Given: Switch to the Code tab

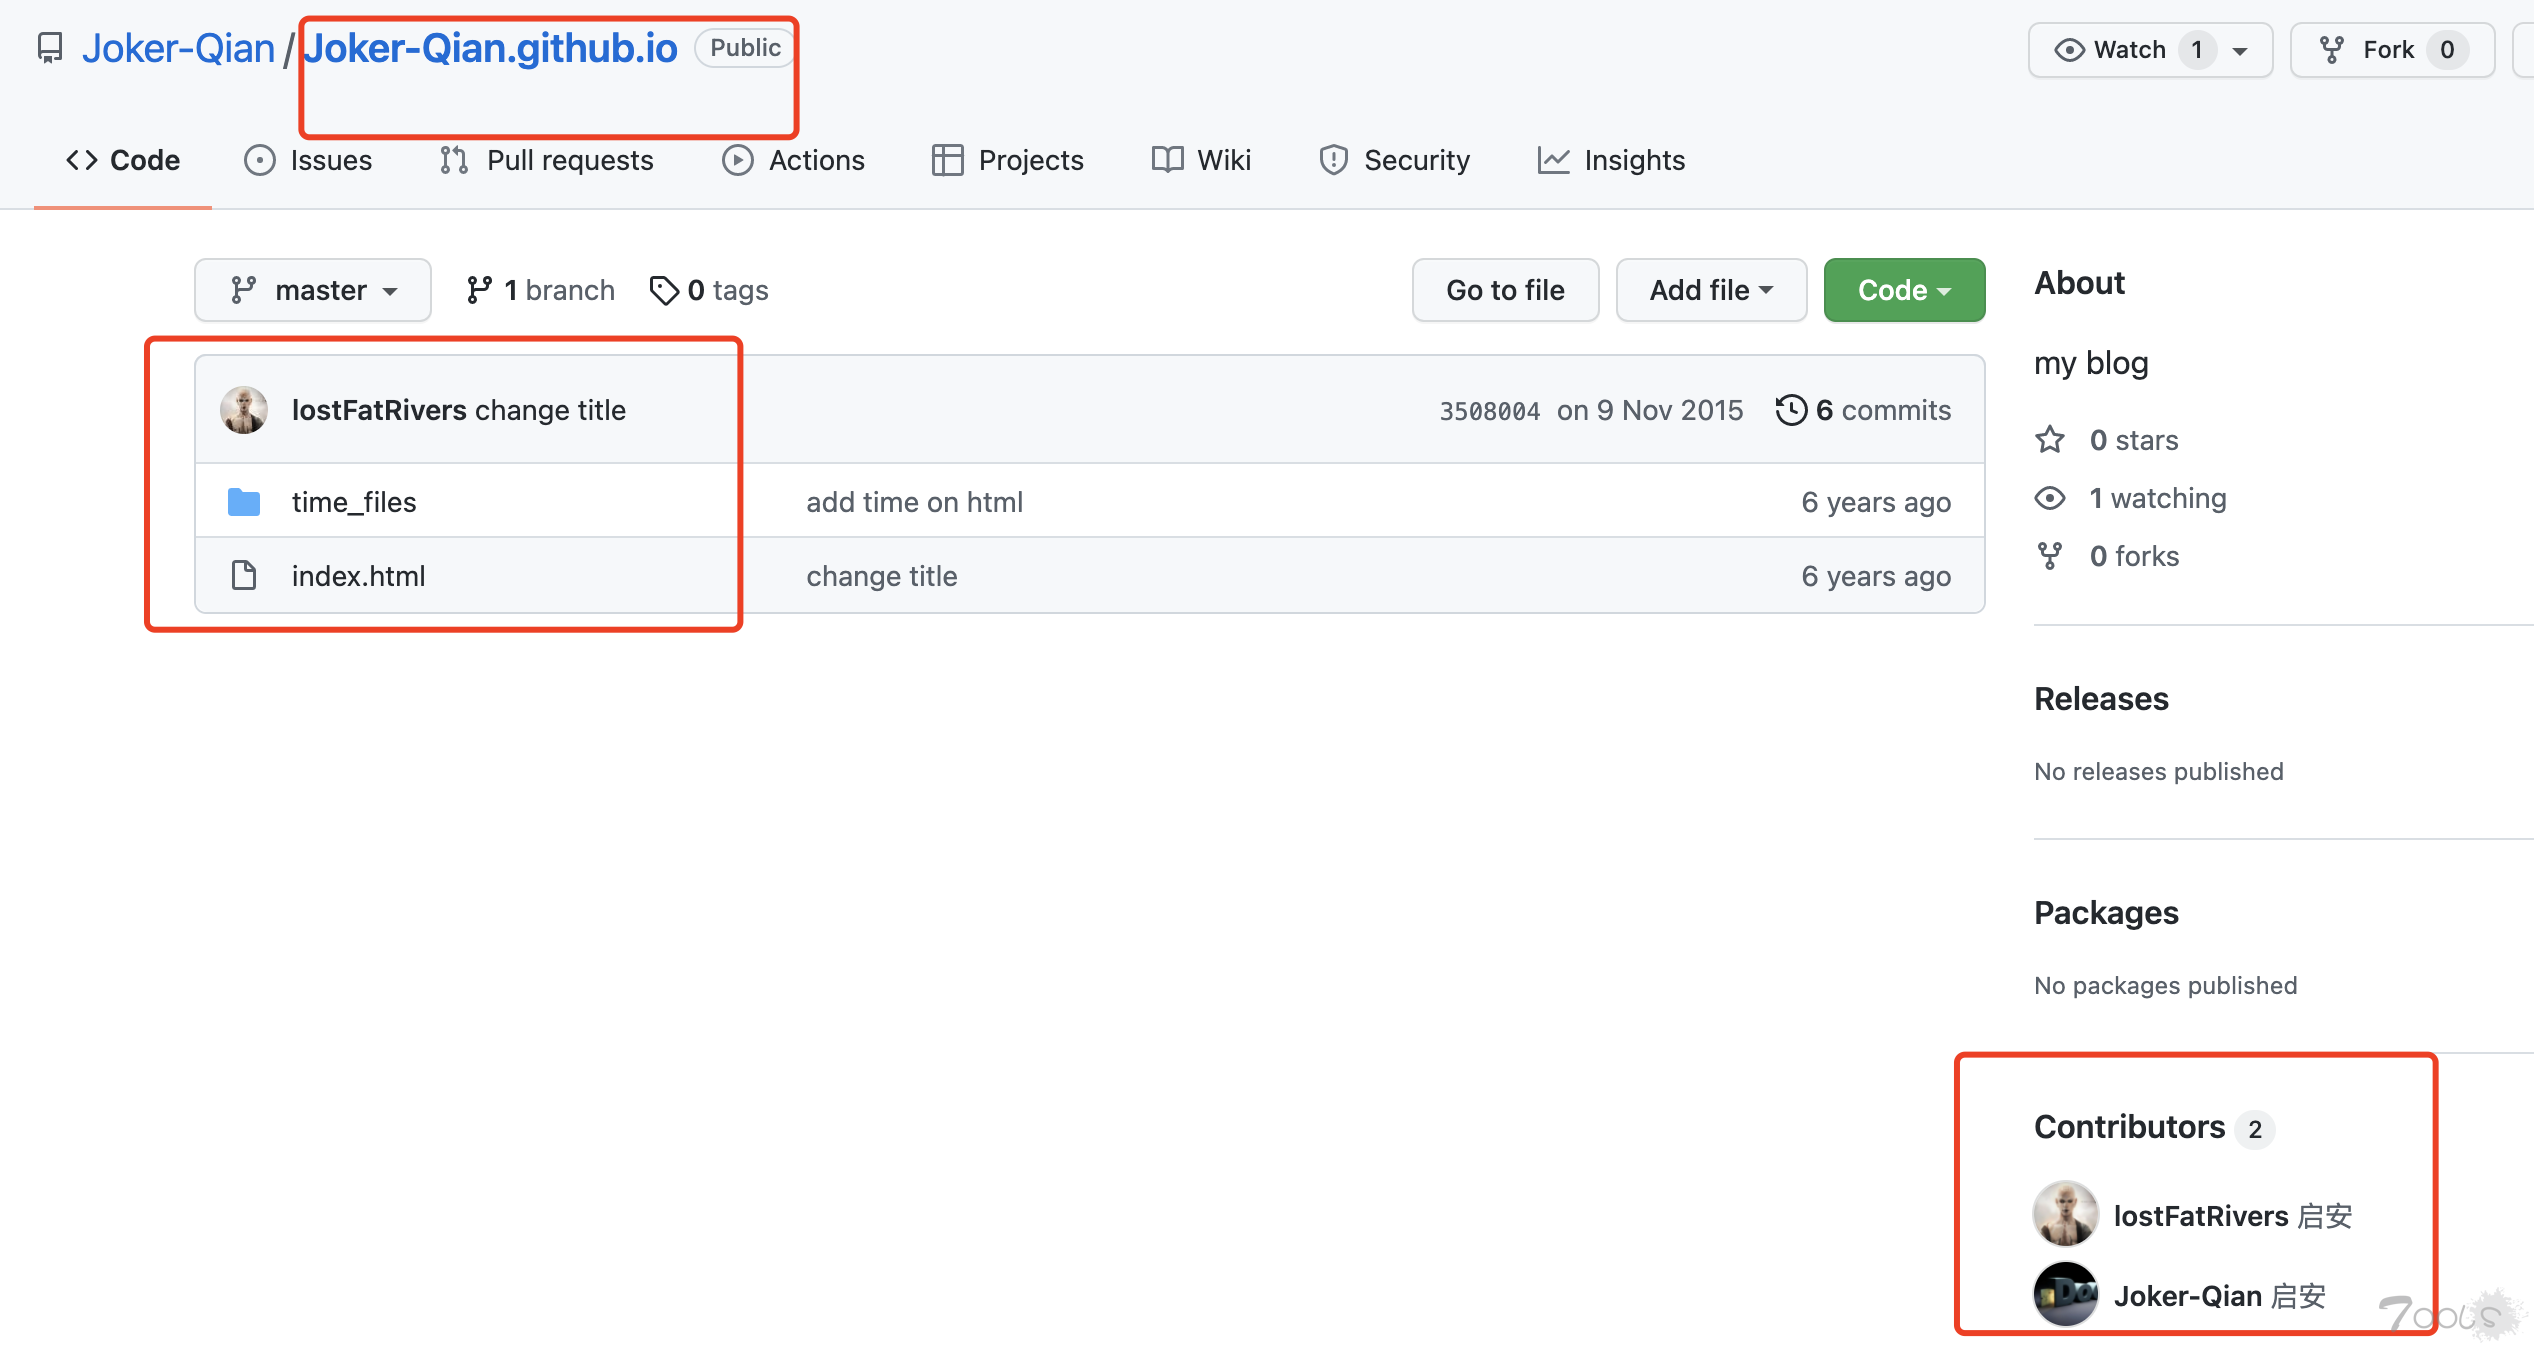Looking at the screenshot, I should 123,160.
